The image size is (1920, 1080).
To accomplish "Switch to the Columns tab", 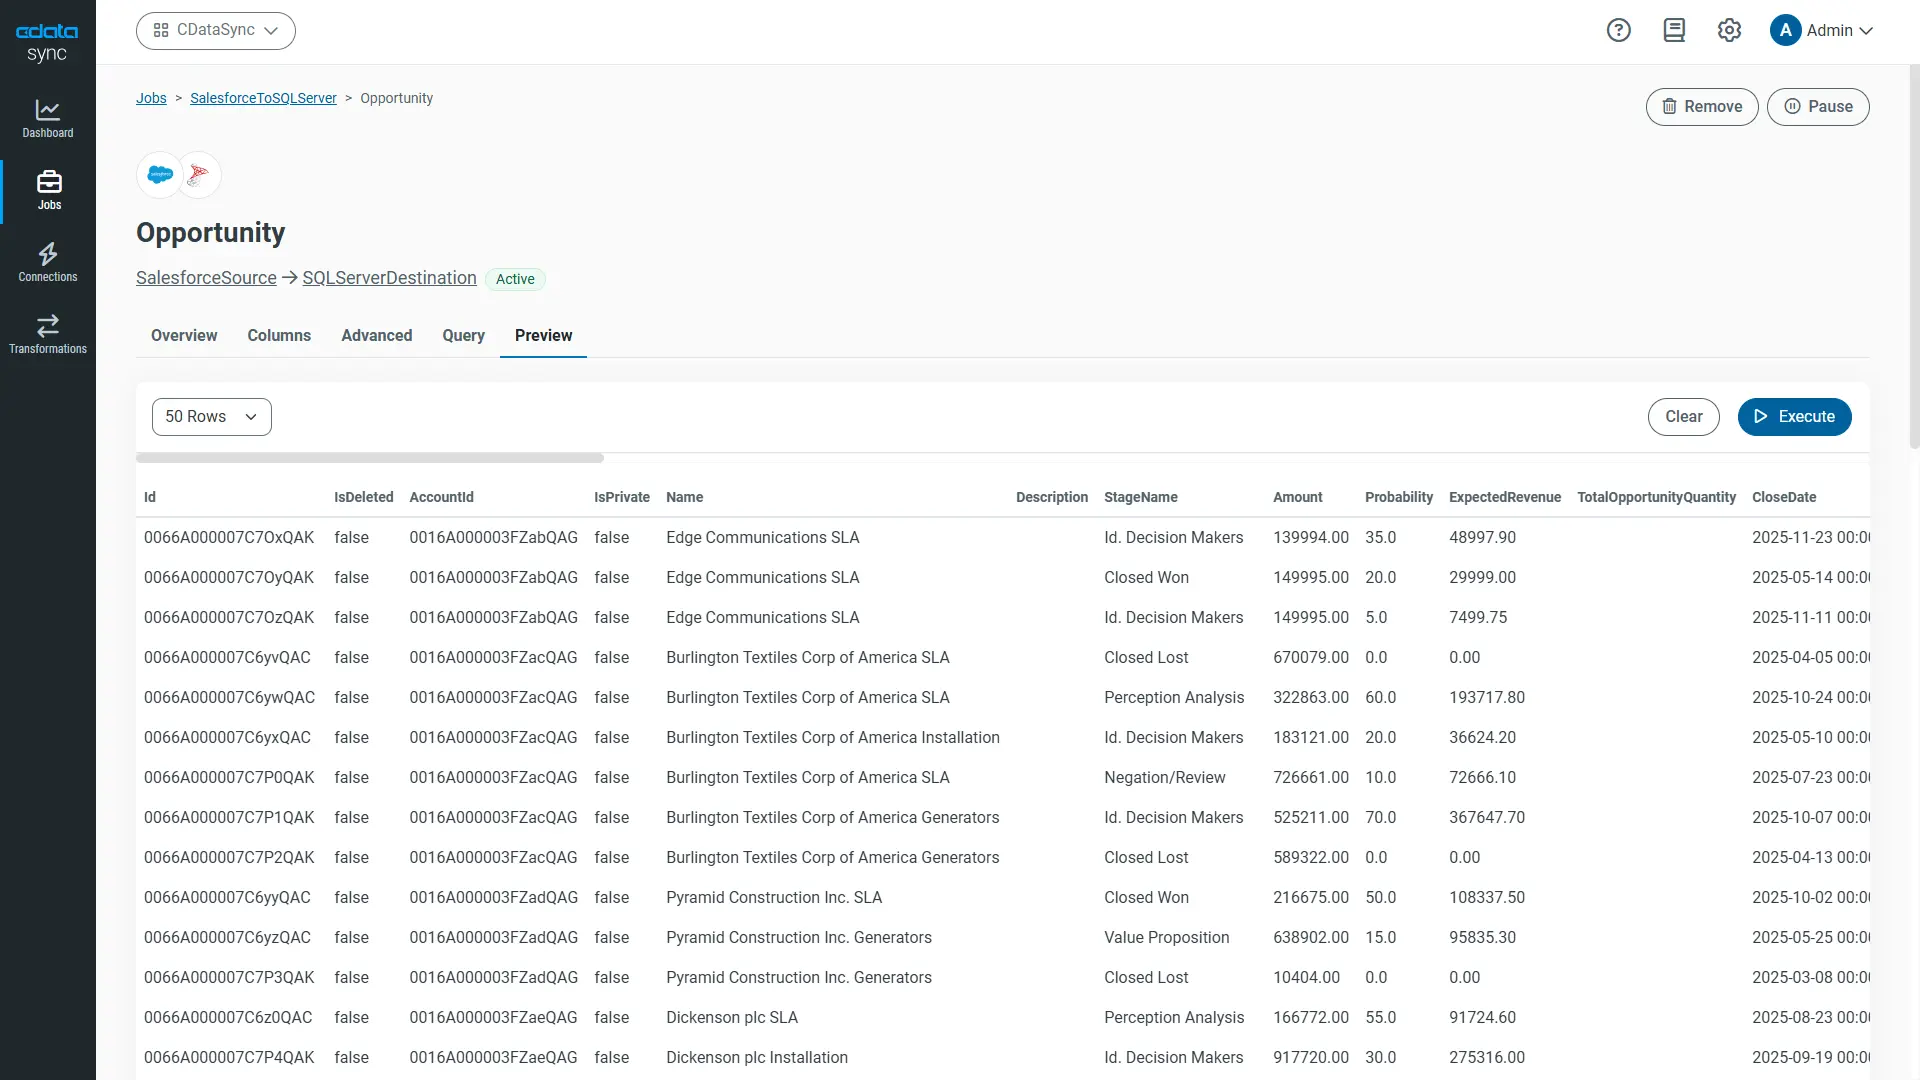I will point(279,336).
